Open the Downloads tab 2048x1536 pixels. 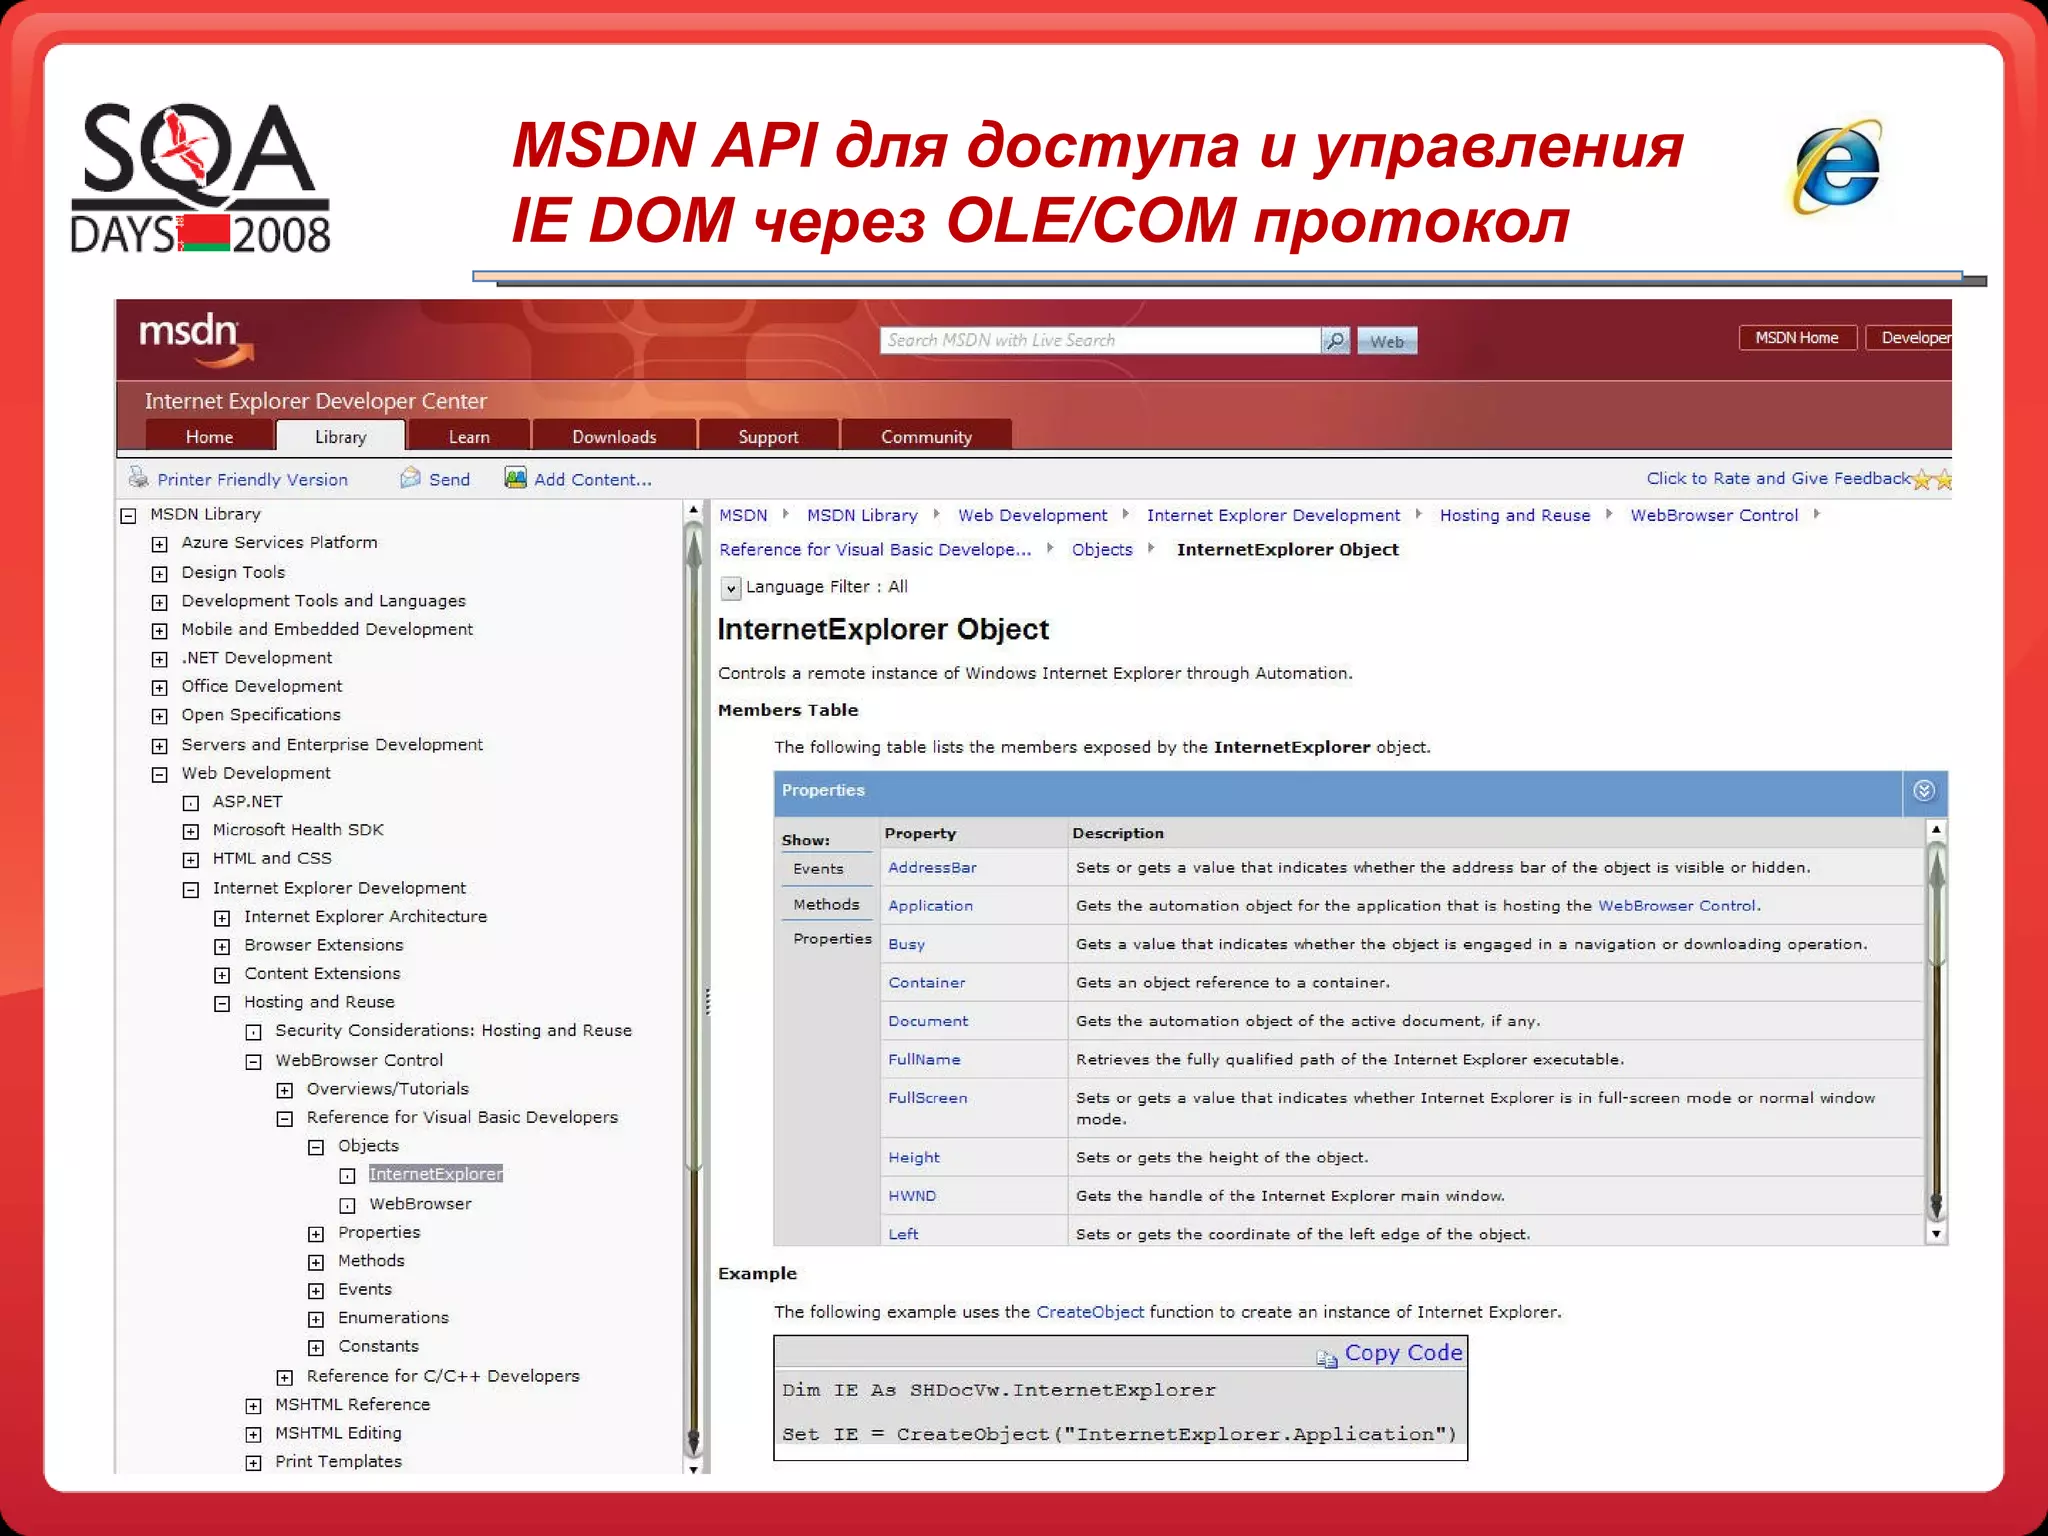pos(614,436)
